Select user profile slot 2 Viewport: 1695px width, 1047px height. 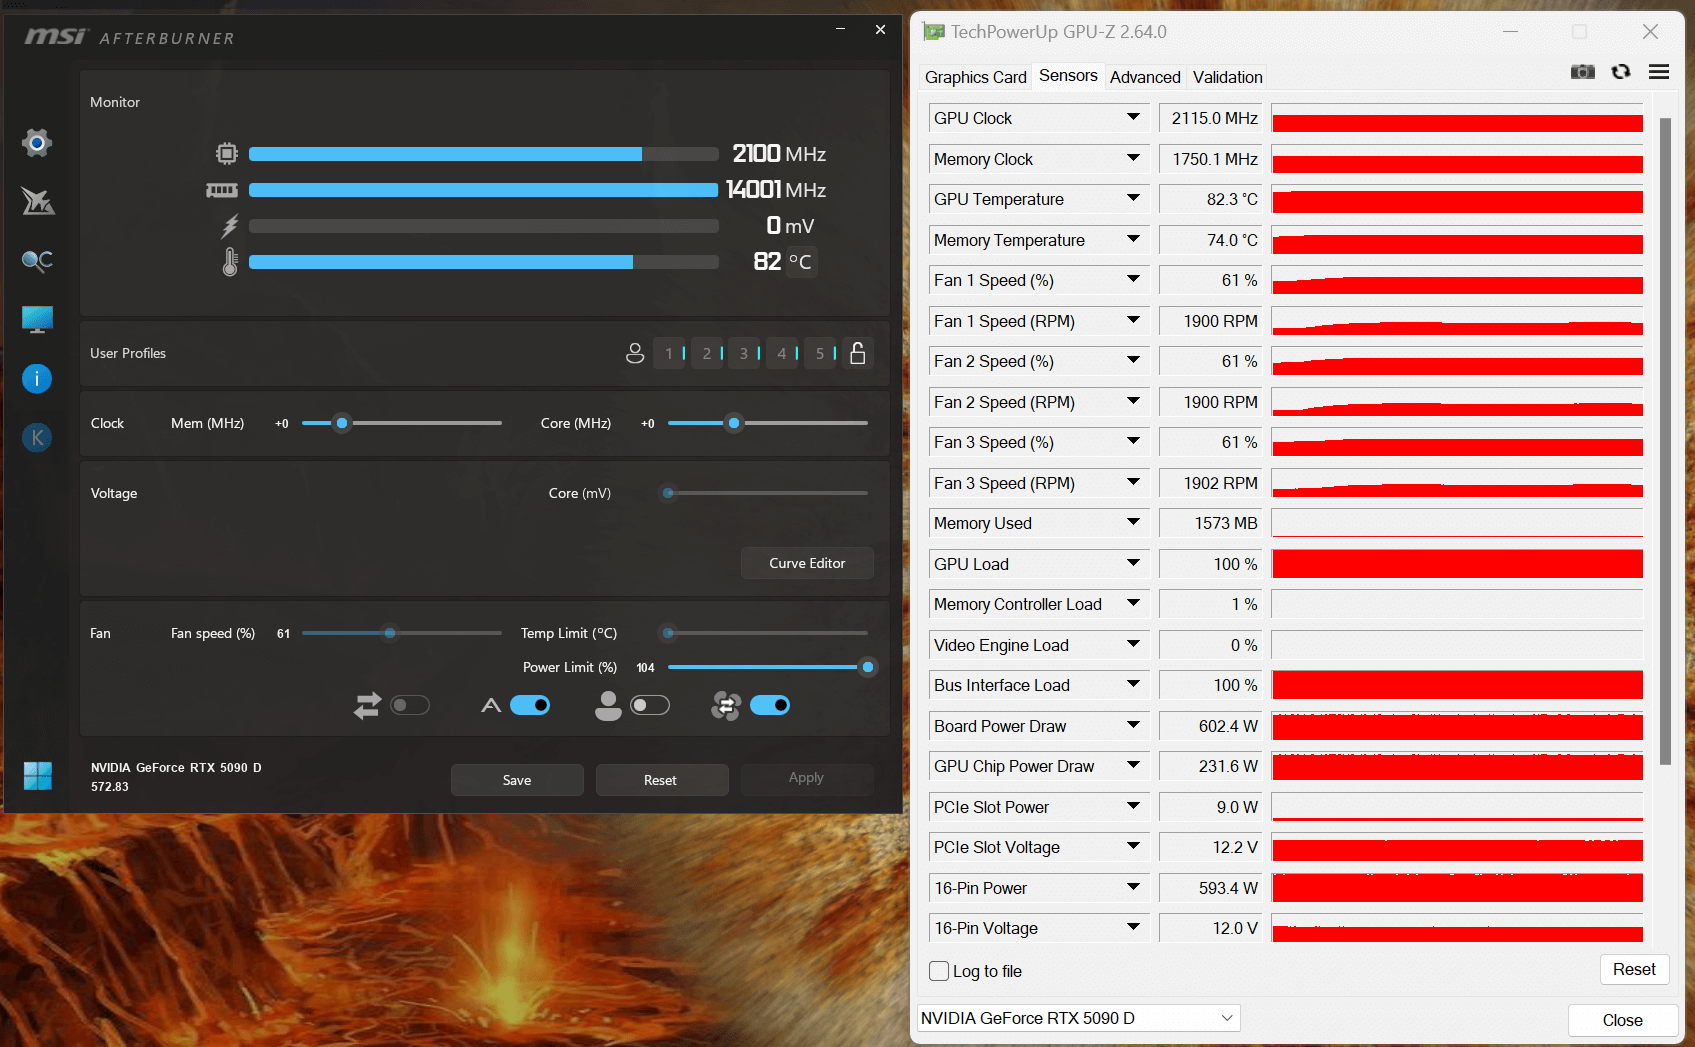point(708,353)
